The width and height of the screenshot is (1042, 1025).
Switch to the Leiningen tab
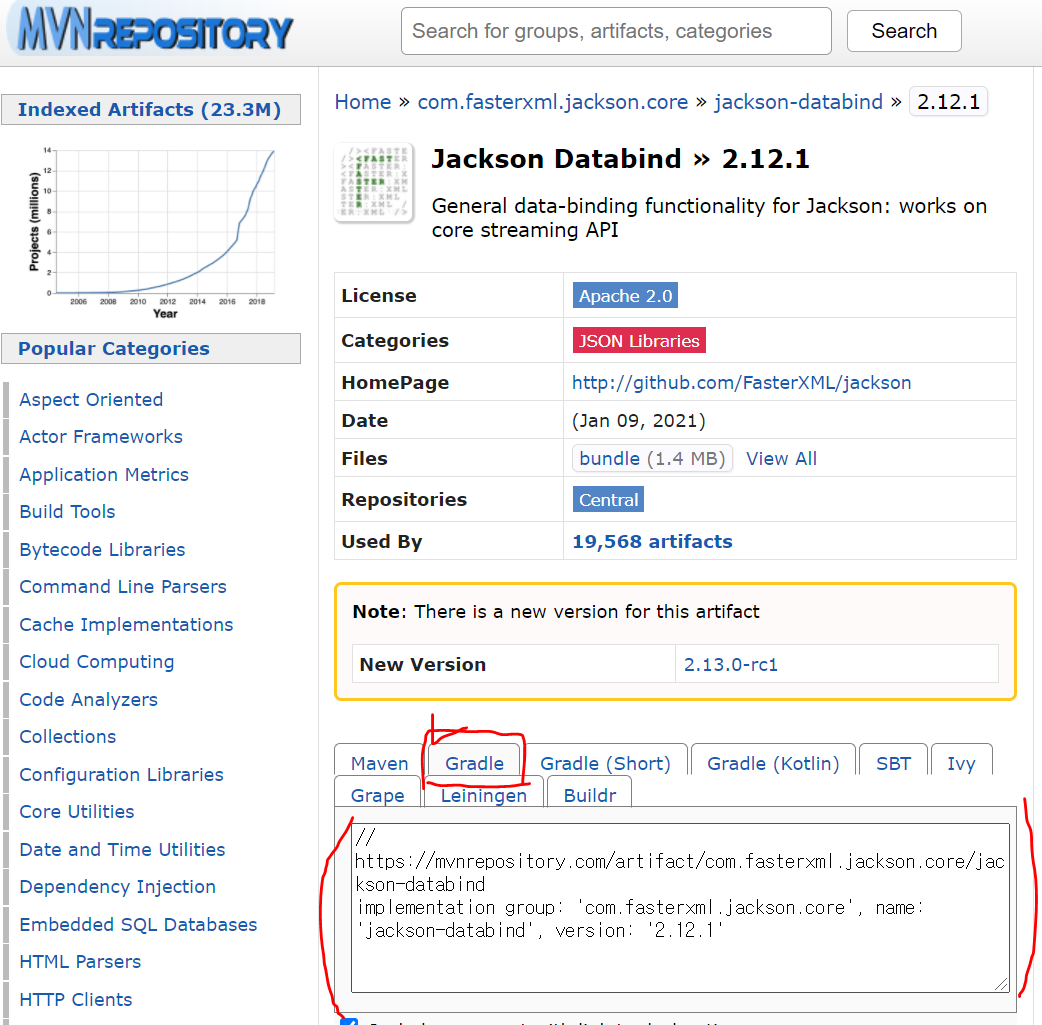coord(483,795)
